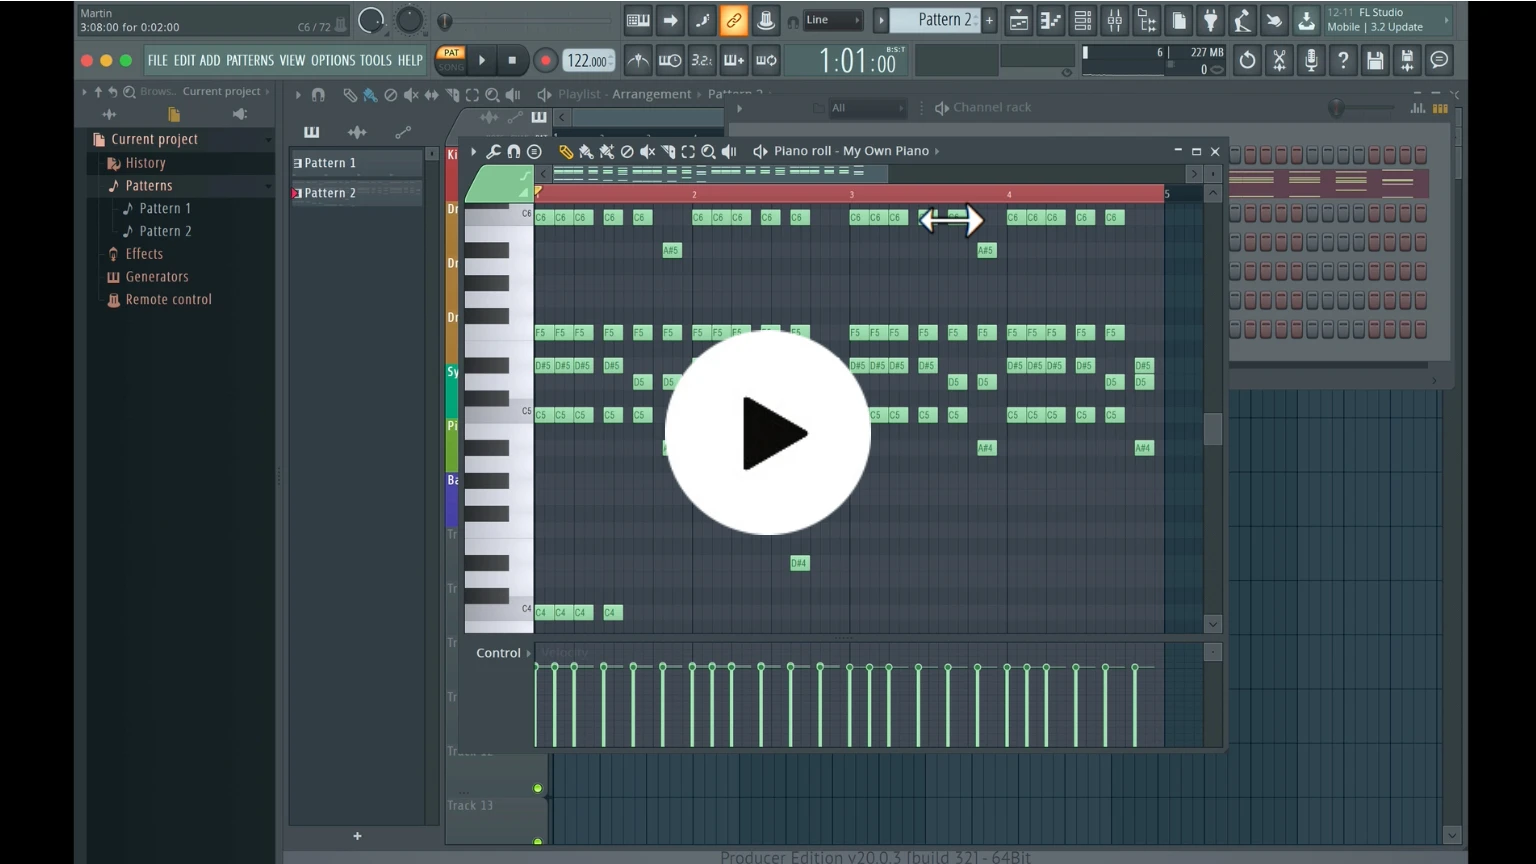Click the Stop button in transport
Image resolution: width=1536 pixels, height=864 pixels.
(513, 61)
